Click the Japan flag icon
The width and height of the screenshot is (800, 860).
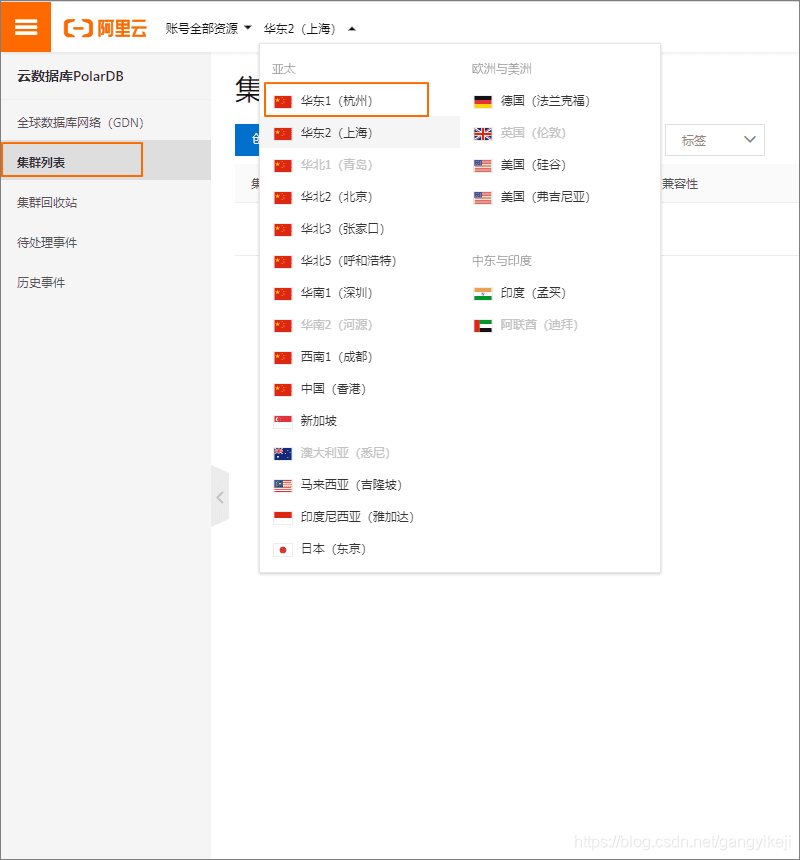pos(283,549)
